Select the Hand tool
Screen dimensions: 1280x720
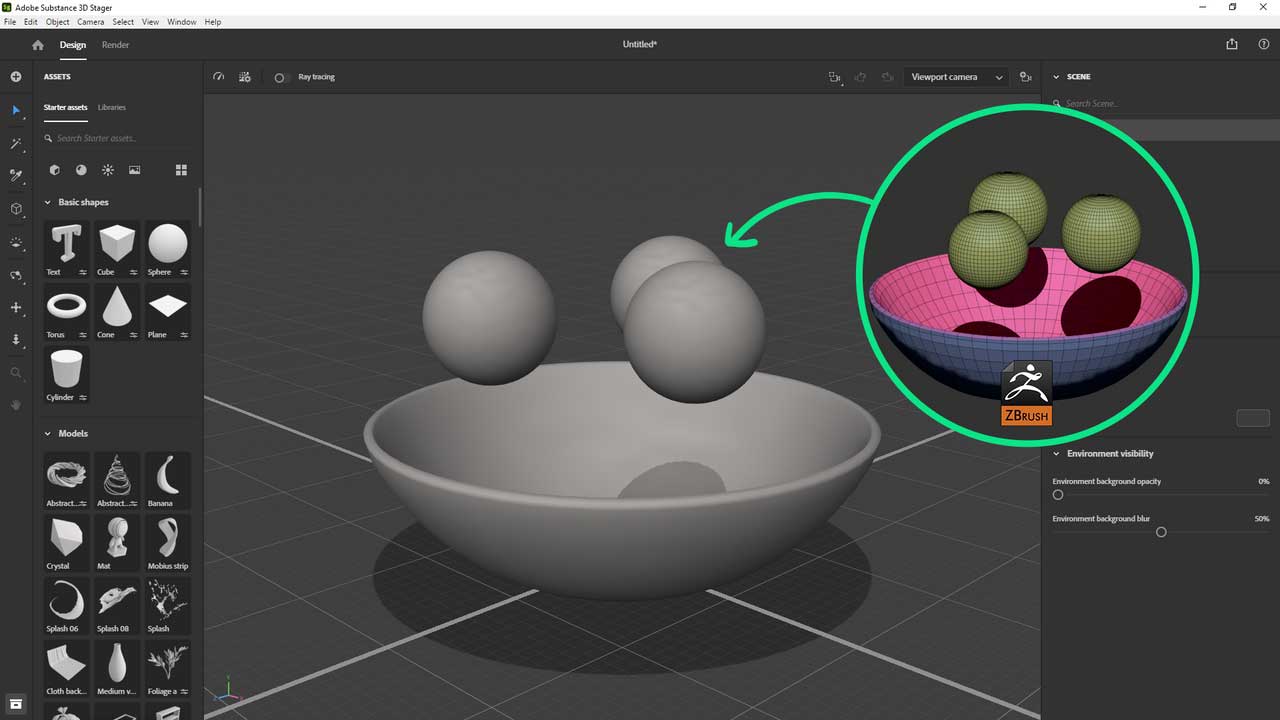(x=15, y=405)
